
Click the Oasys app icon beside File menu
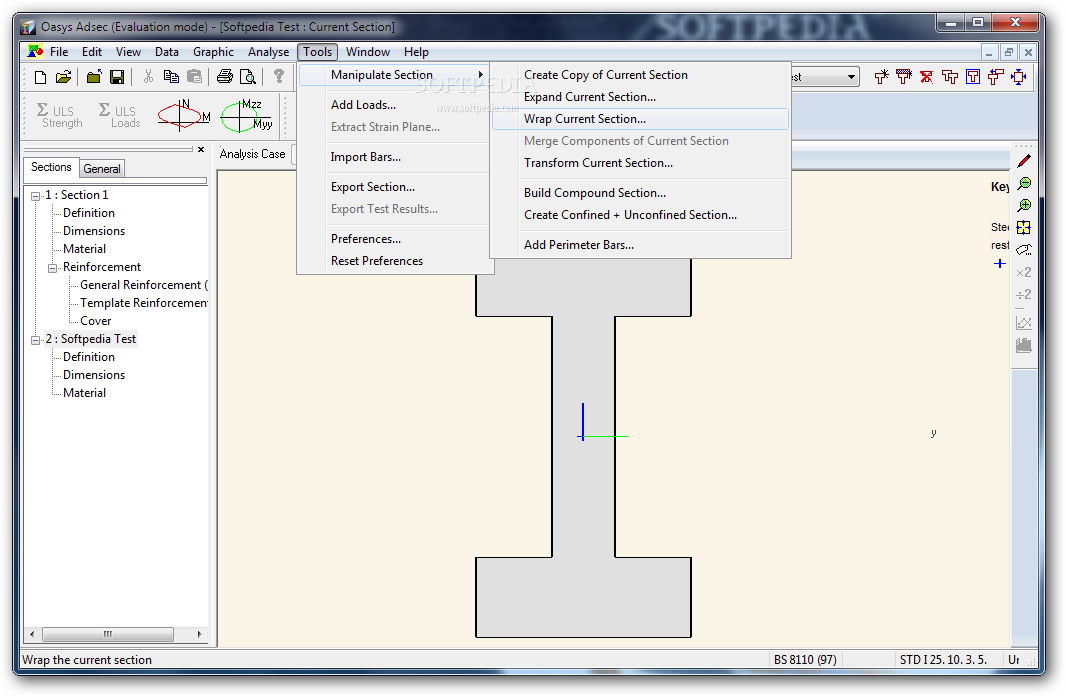(x=35, y=52)
